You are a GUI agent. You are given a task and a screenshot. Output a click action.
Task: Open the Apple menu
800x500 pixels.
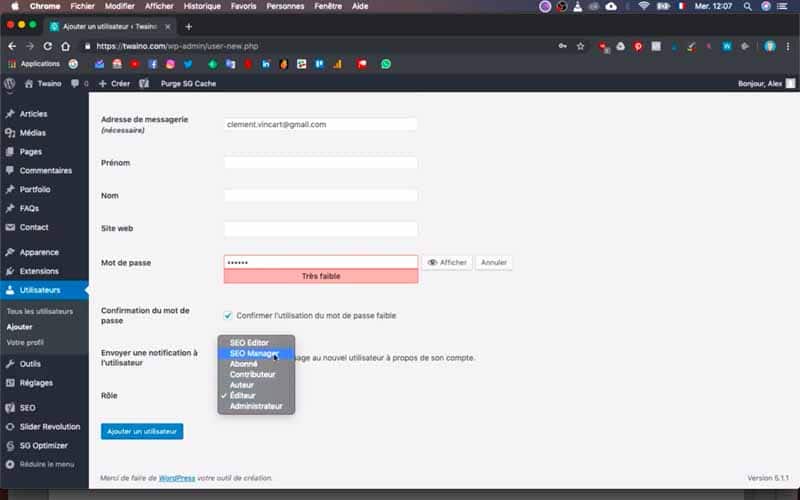[15, 6]
